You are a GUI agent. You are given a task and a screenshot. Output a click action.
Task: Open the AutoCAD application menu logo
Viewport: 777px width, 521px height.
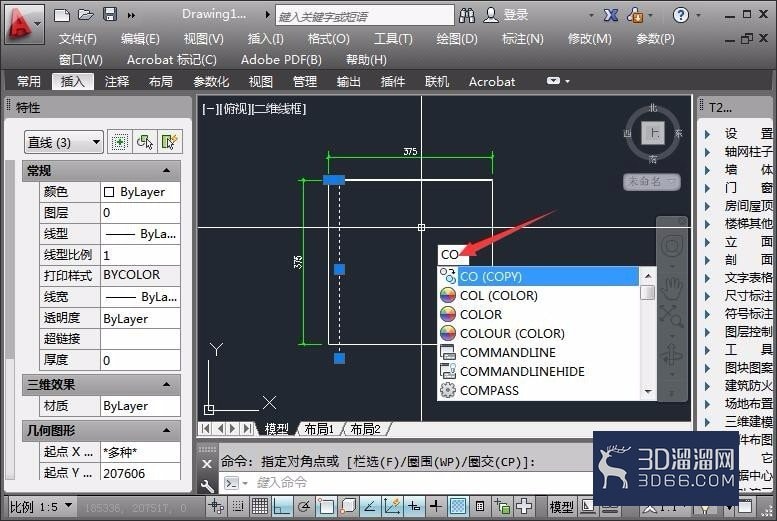[x=24, y=23]
